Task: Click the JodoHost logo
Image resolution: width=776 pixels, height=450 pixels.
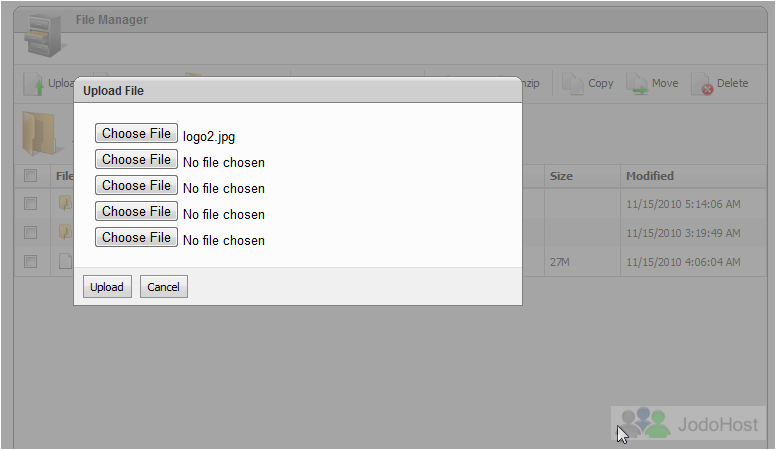Action: 688,423
